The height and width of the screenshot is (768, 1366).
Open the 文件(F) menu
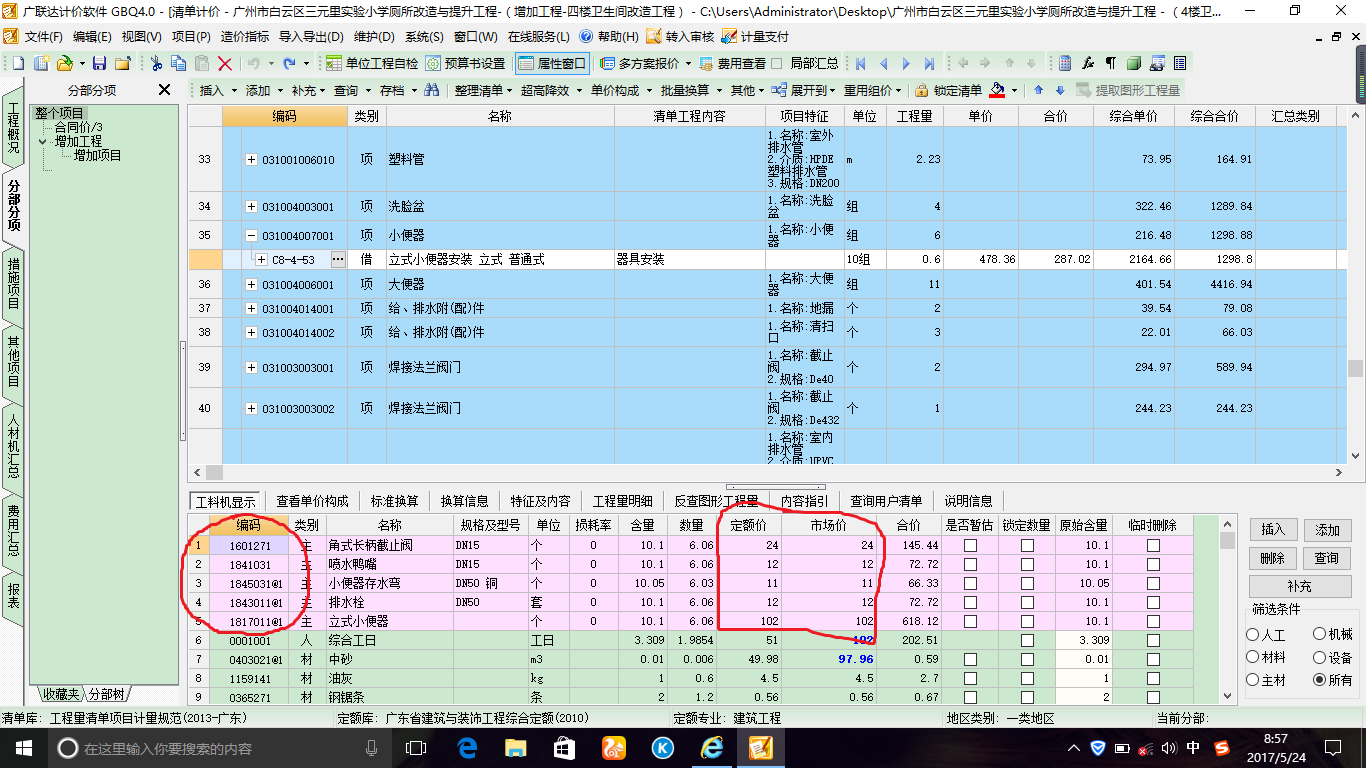[43, 37]
